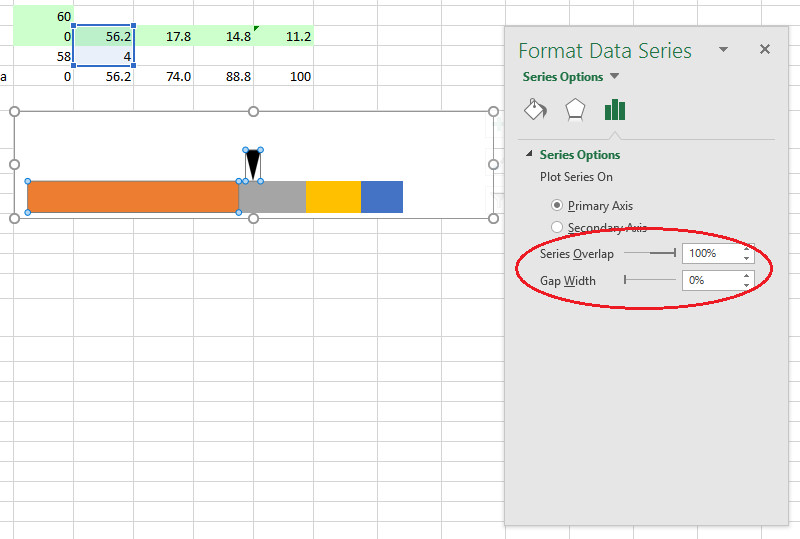Select the Series Options bar chart icon
This screenshot has width=800, height=539.
pos(614,109)
